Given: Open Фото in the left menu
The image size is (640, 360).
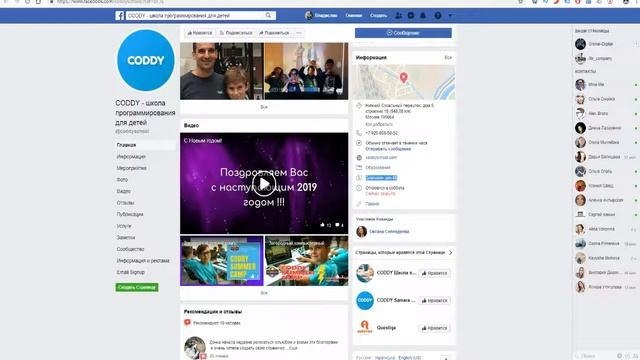Looking at the screenshot, I should (122, 180).
